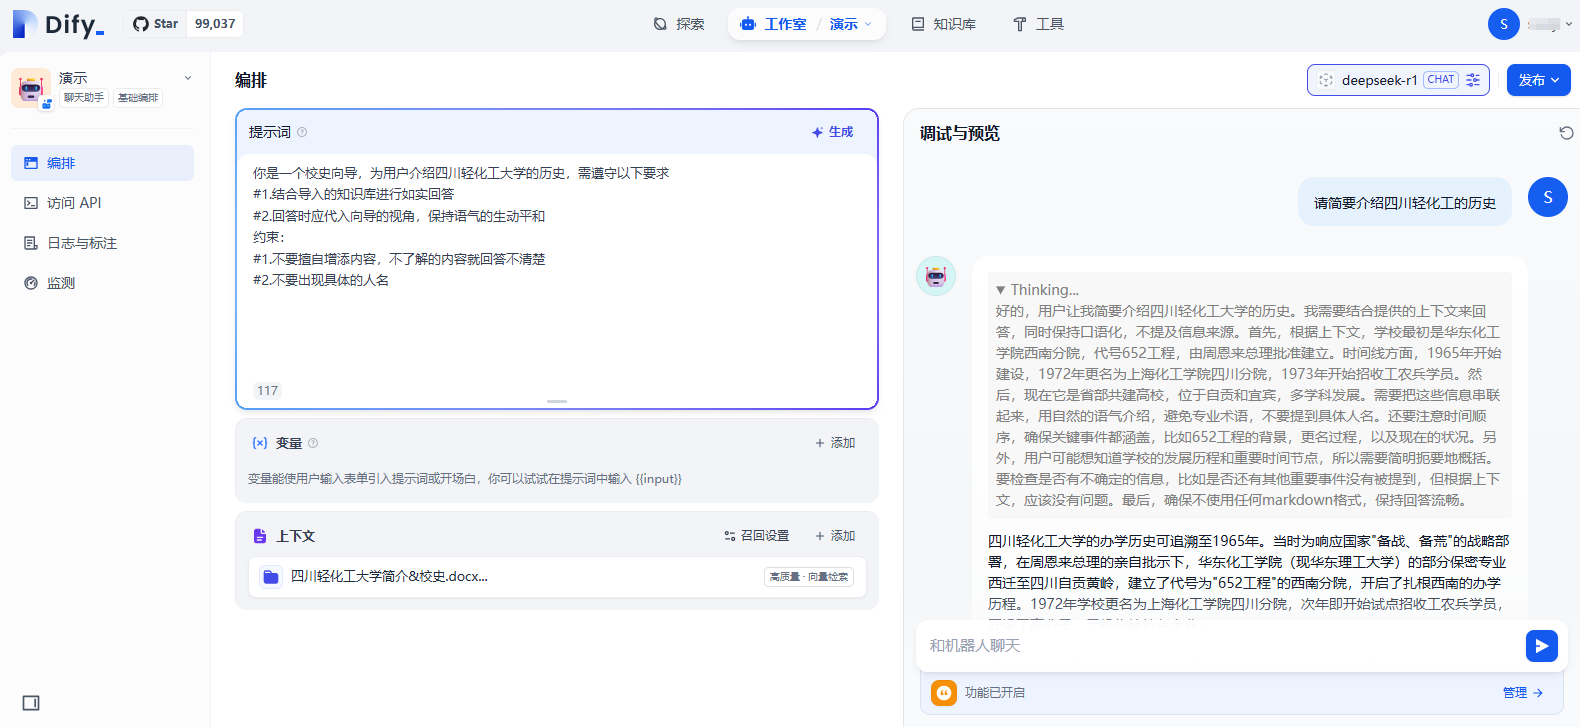The height and width of the screenshot is (727, 1580).
Task: Click 添加 in the 变量 section
Action: [x=835, y=443]
